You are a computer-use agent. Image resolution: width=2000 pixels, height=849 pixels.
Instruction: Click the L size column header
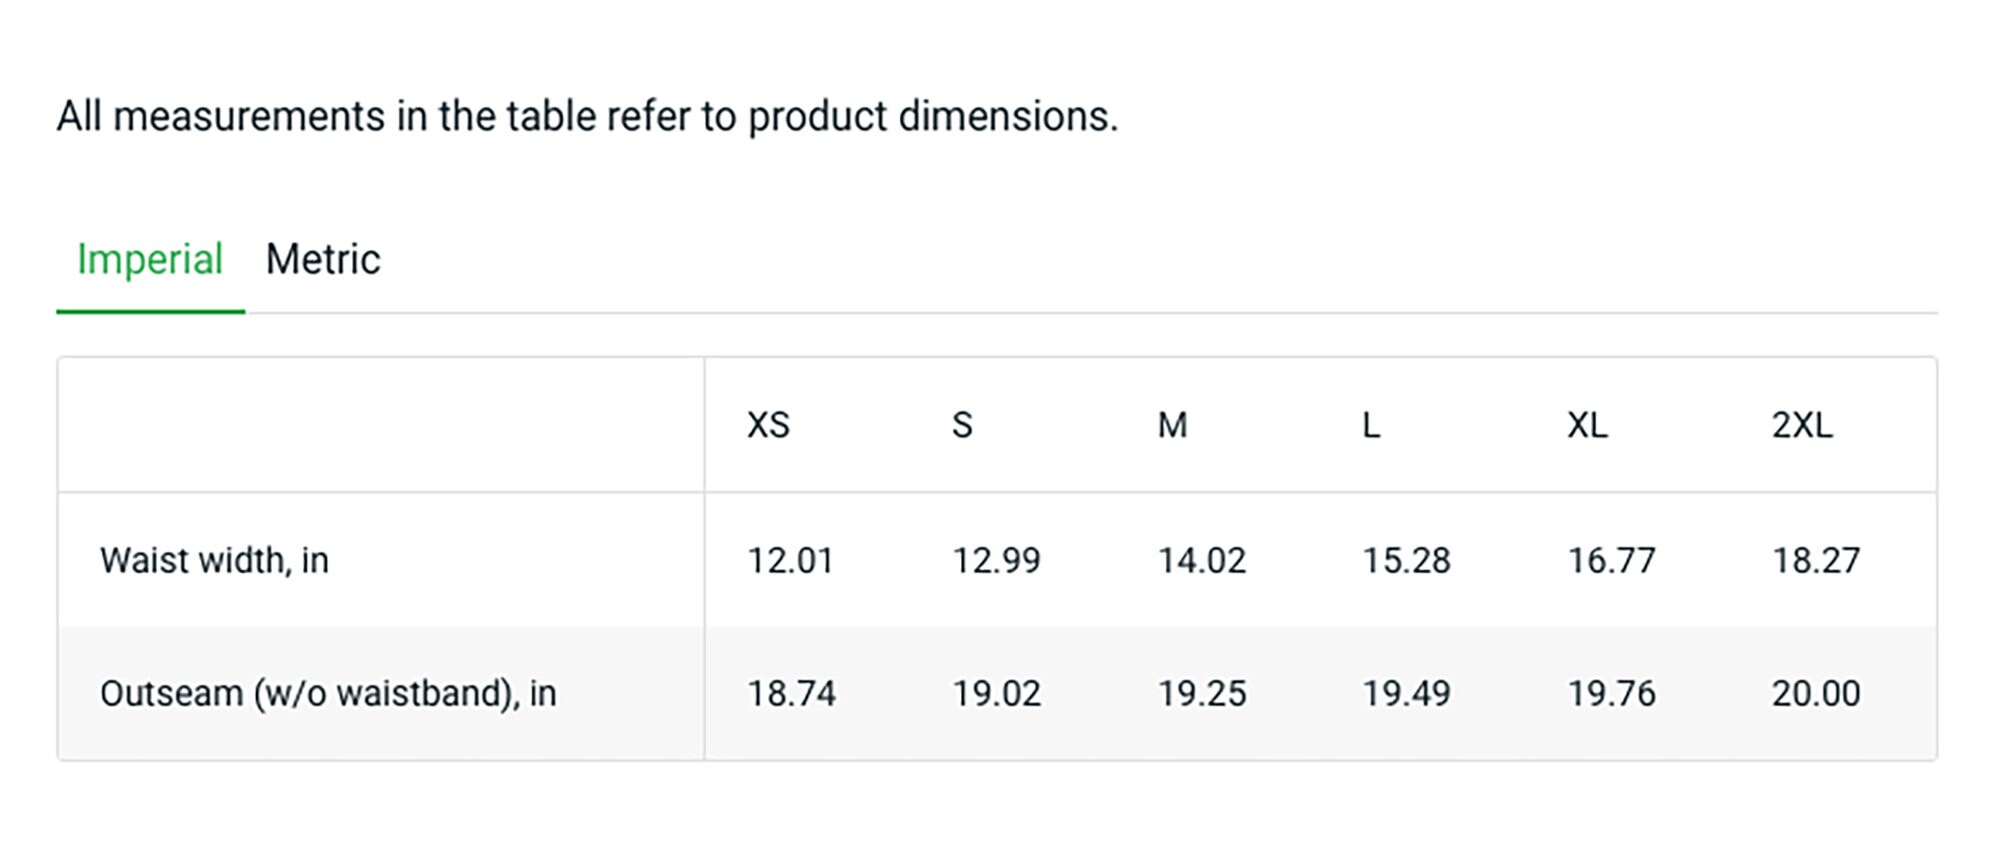click(x=1371, y=425)
